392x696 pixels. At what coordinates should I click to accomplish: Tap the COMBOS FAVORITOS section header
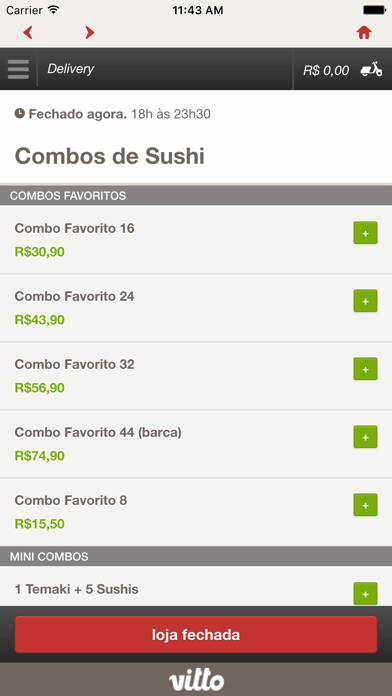196,195
